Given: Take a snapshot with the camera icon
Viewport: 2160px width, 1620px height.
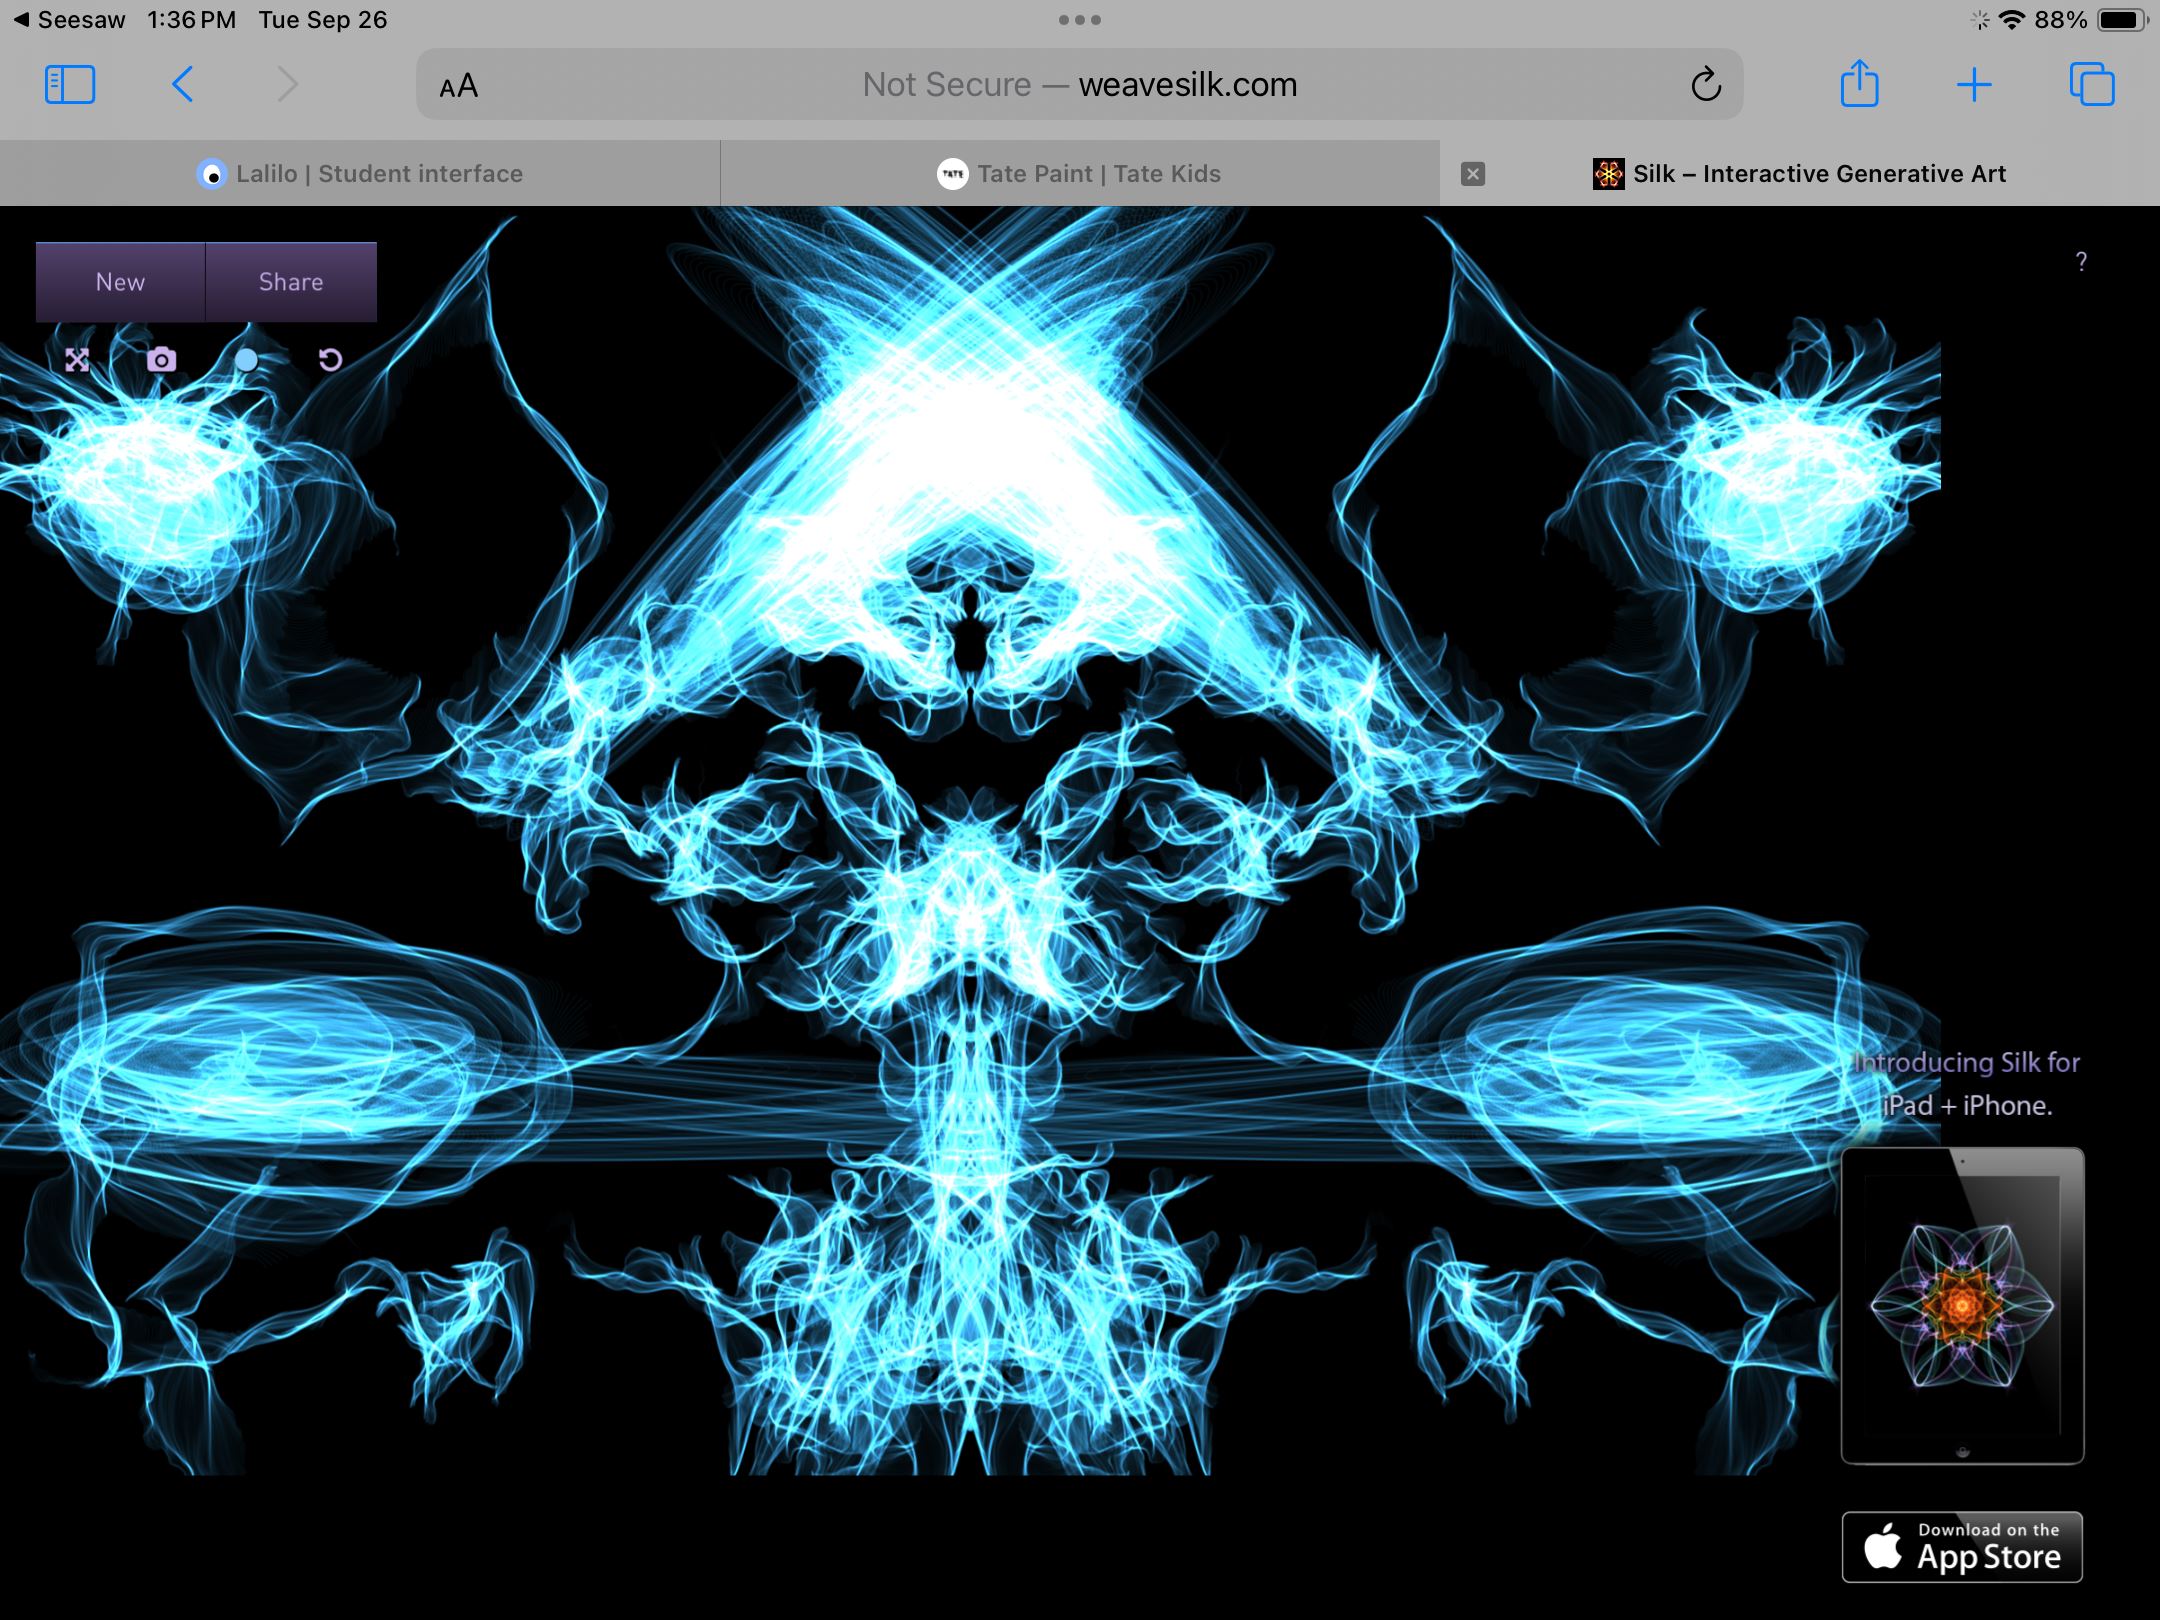Looking at the screenshot, I should 161,360.
